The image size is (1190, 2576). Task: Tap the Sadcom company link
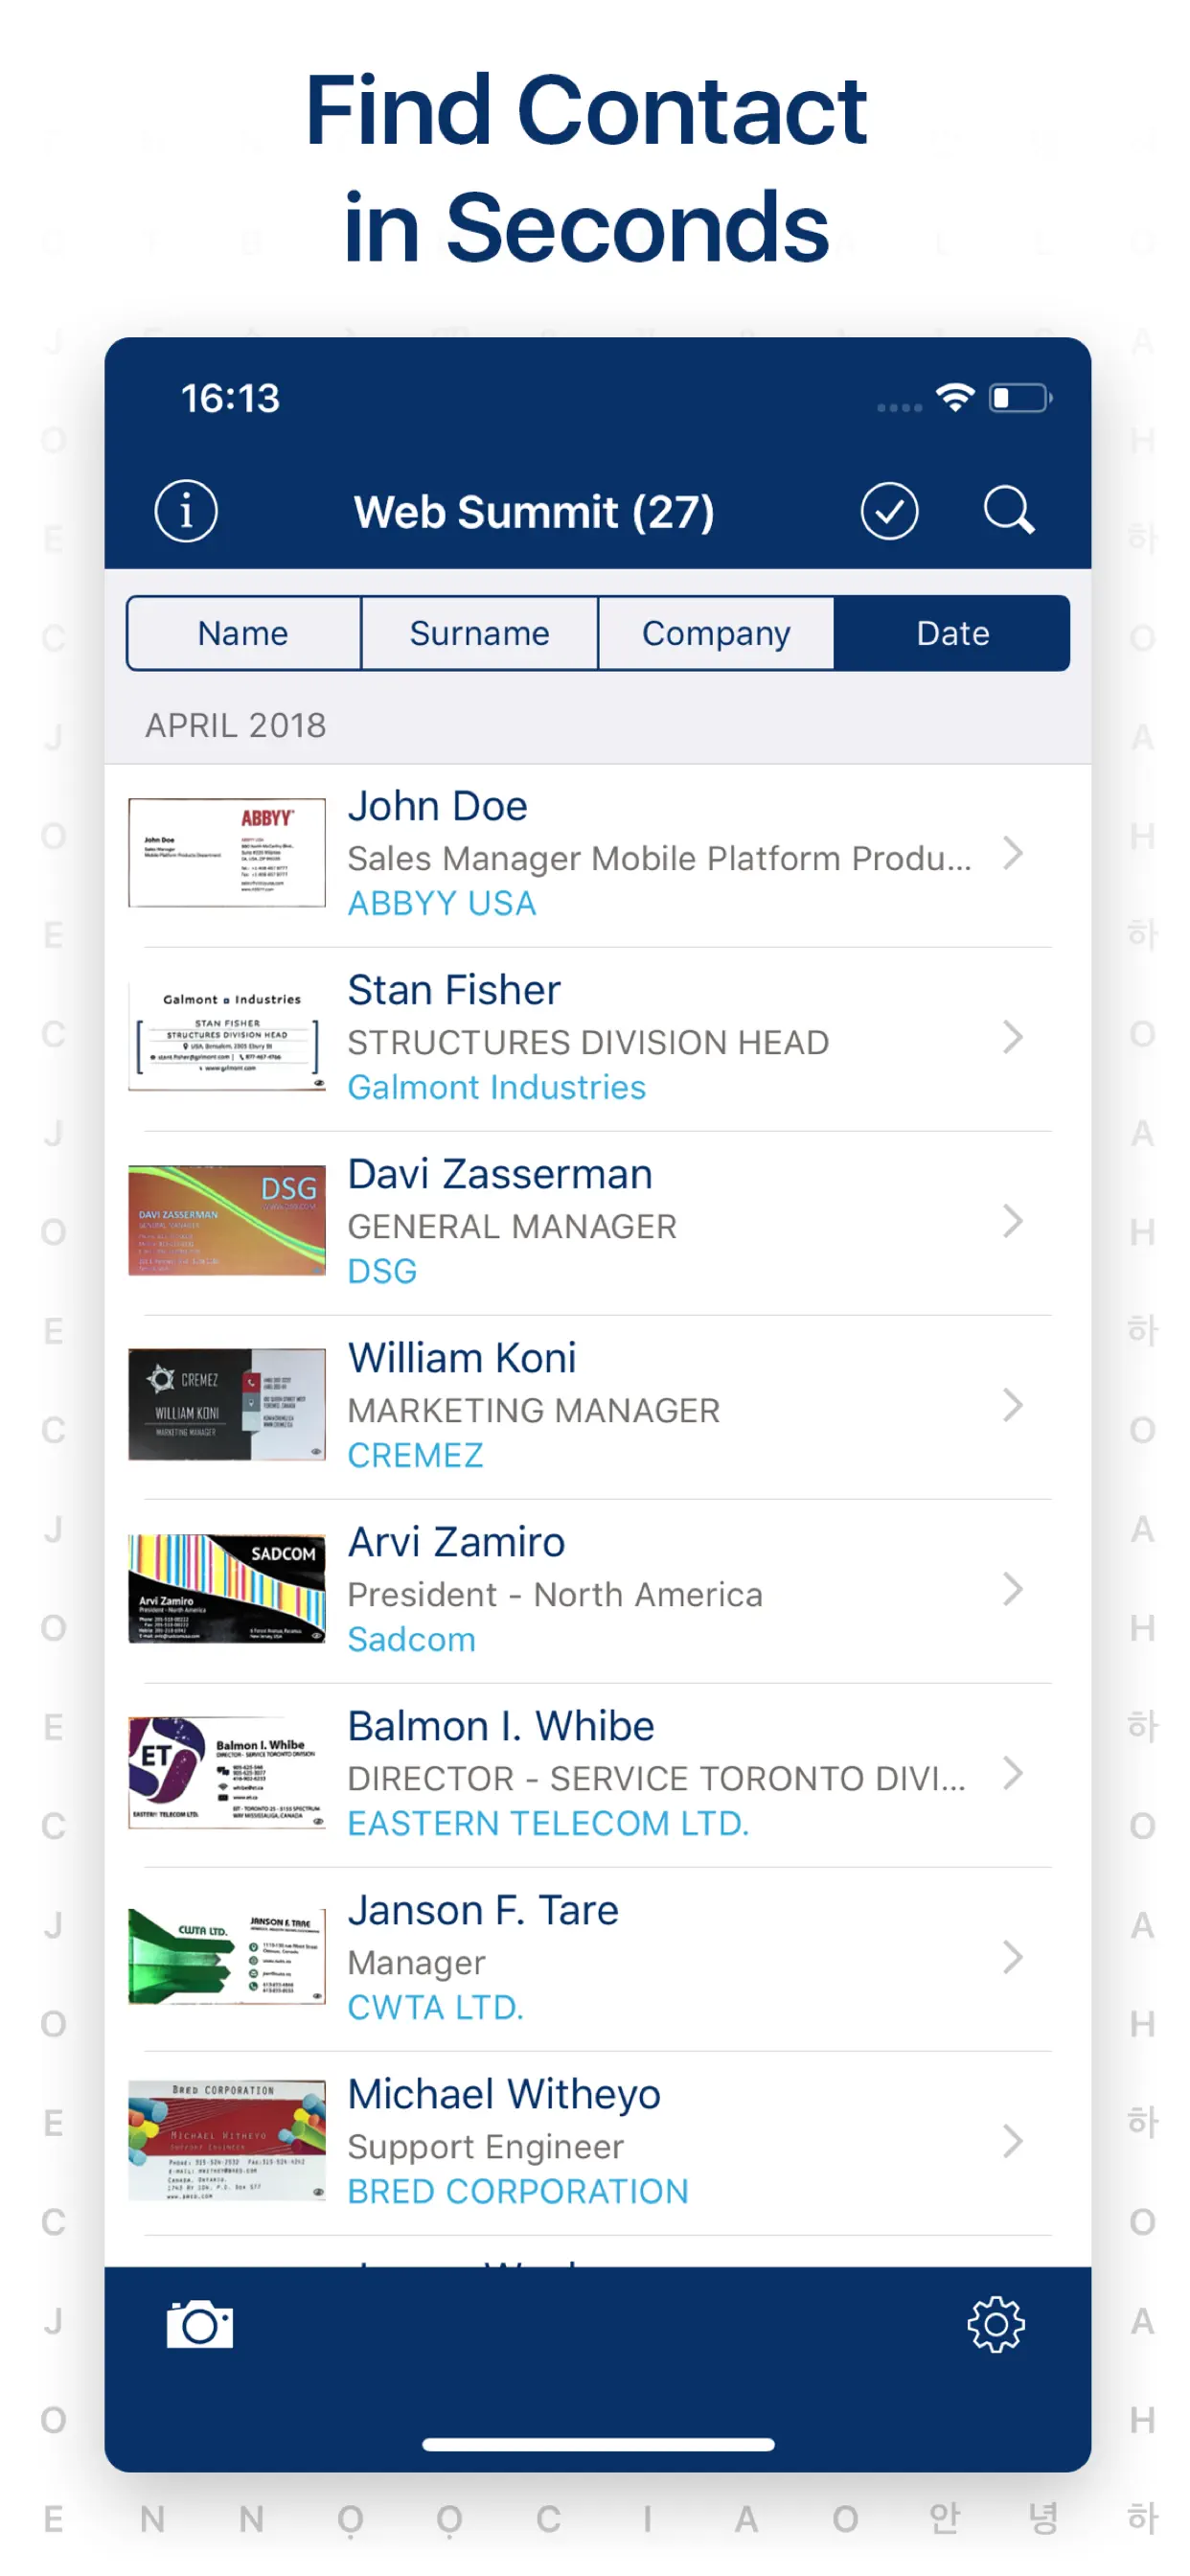[412, 1639]
